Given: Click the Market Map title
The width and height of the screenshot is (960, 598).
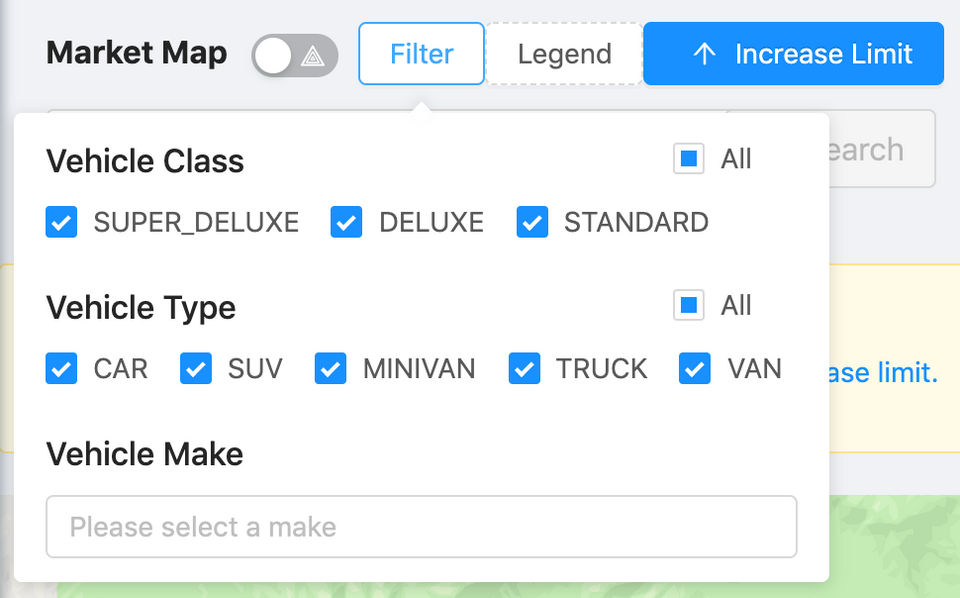Looking at the screenshot, I should (x=136, y=53).
